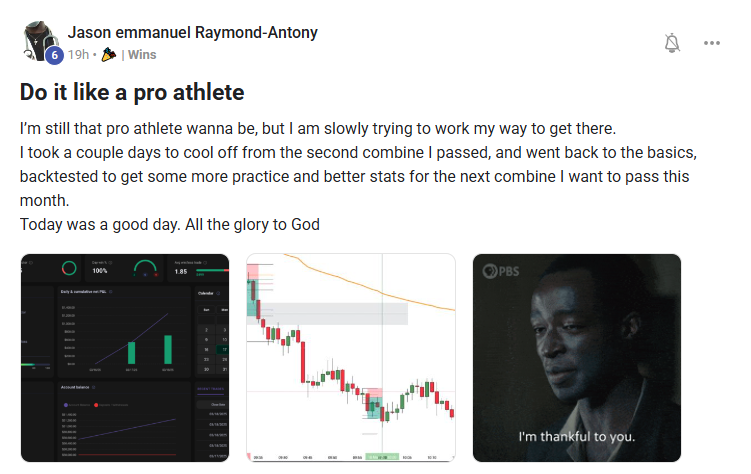Image resolution: width=751 pixels, height=474 pixels.
Task: Open the trading dashboard screenshot thumbnail
Action: pos(127,358)
